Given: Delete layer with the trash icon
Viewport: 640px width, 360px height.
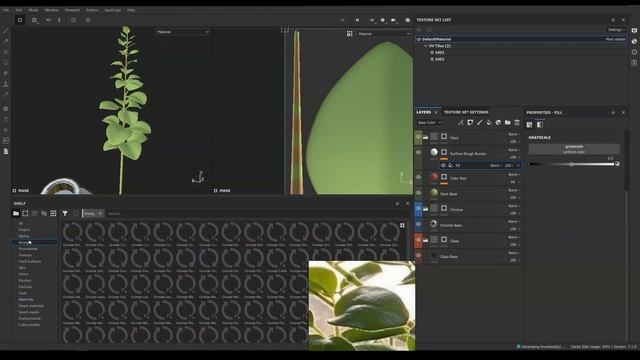Looking at the screenshot, I should (x=517, y=122).
